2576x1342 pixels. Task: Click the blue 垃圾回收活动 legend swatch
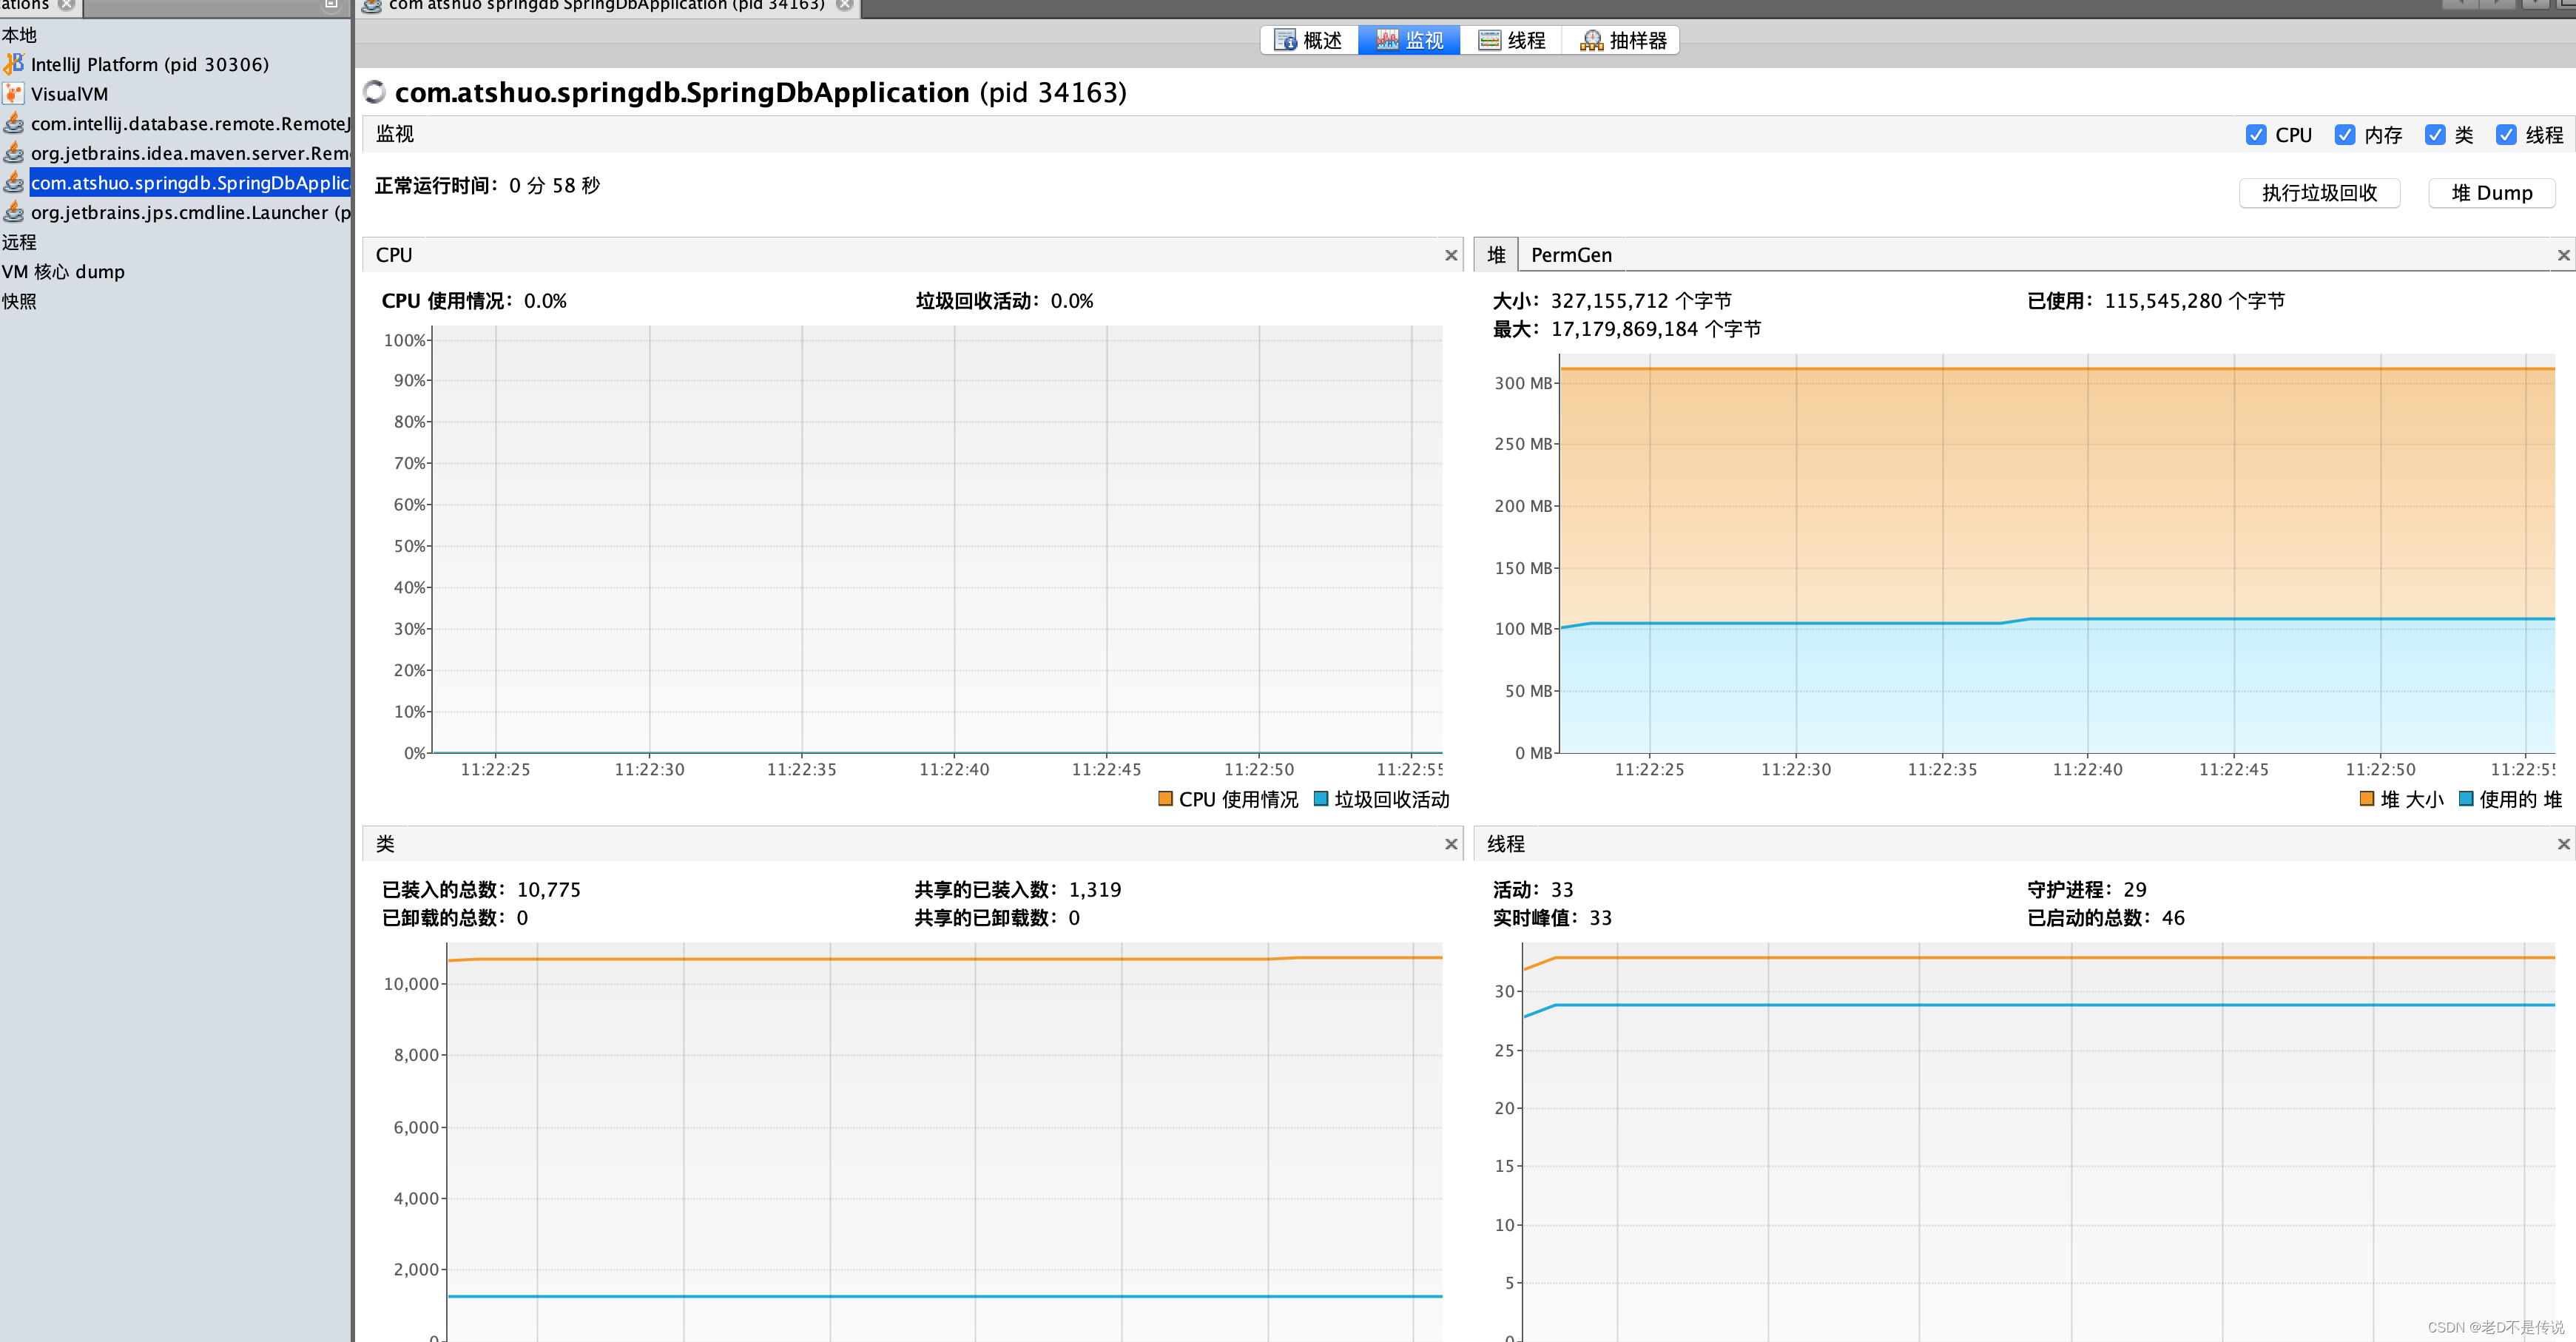pos(1321,799)
